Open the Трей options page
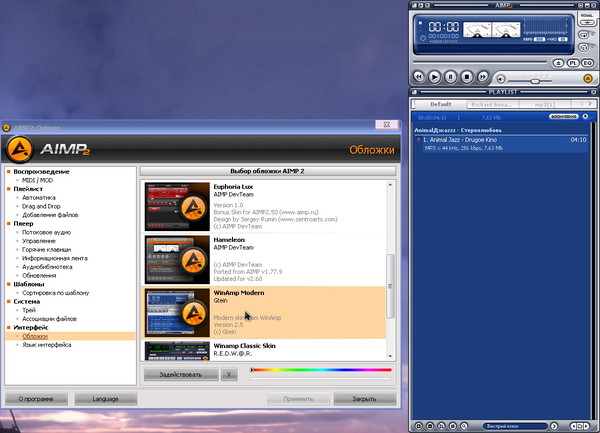The height and width of the screenshot is (433, 600). click(29, 310)
